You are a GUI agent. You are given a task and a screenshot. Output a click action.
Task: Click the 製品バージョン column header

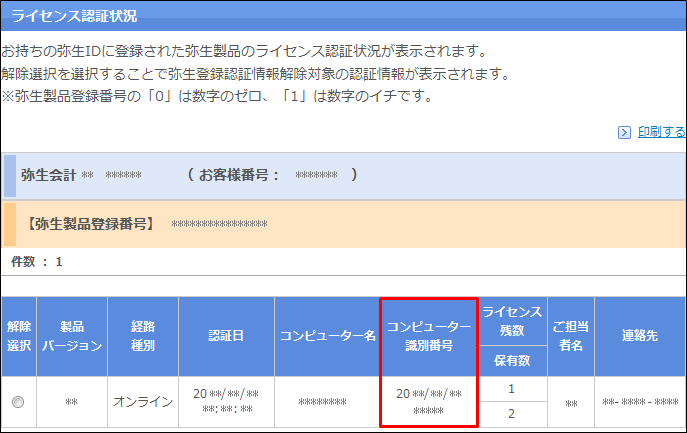72,336
